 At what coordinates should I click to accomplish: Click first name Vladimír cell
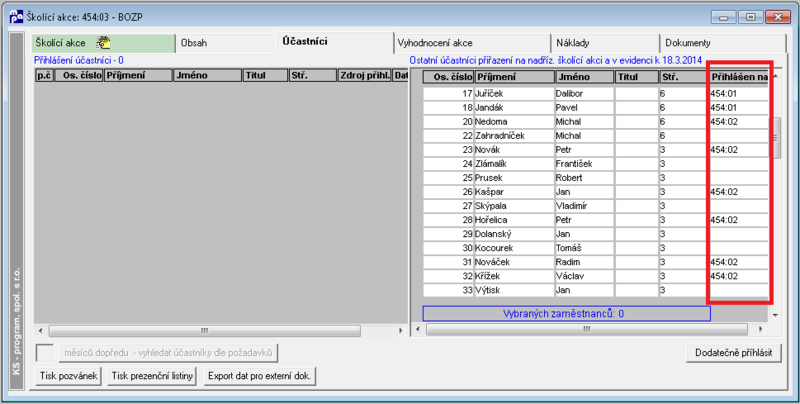584,206
